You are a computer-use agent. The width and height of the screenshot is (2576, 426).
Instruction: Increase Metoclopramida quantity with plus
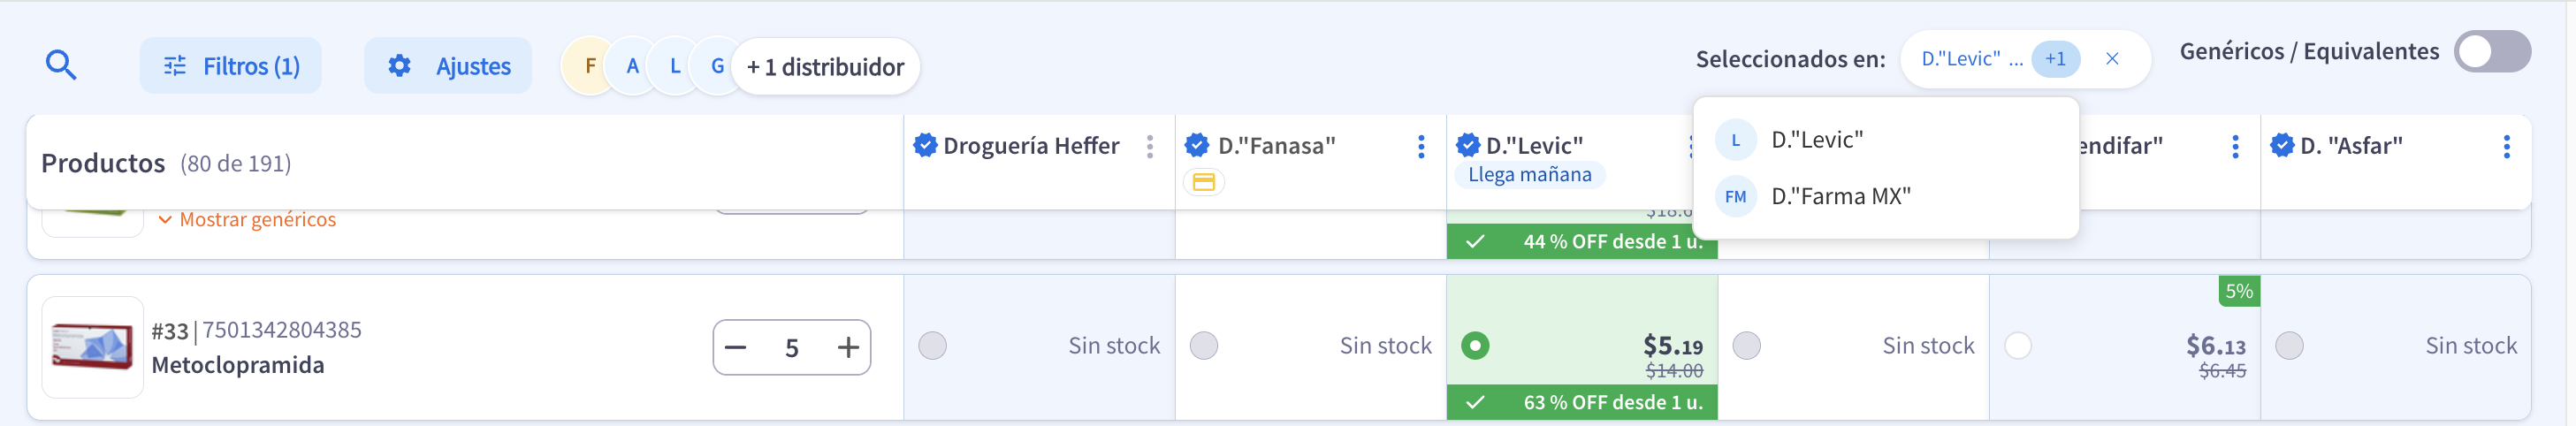point(848,348)
